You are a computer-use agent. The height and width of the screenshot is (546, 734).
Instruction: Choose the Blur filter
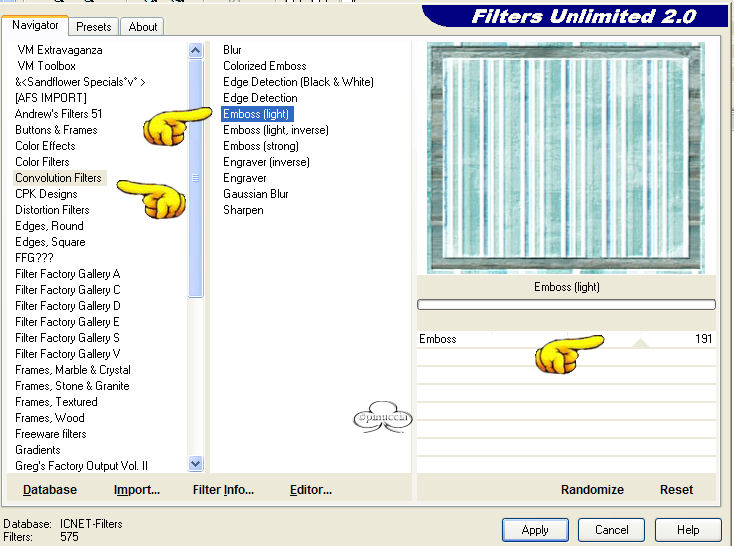coord(232,50)
